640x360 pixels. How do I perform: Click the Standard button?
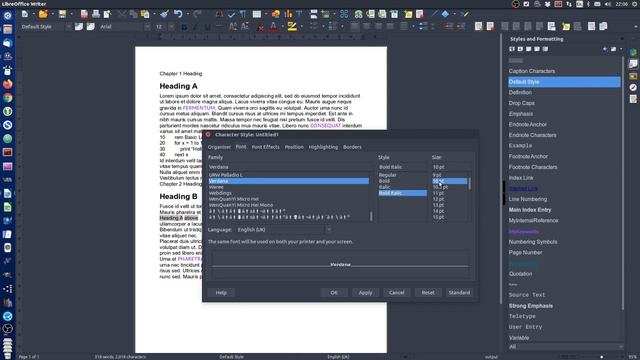pos(459,293)
